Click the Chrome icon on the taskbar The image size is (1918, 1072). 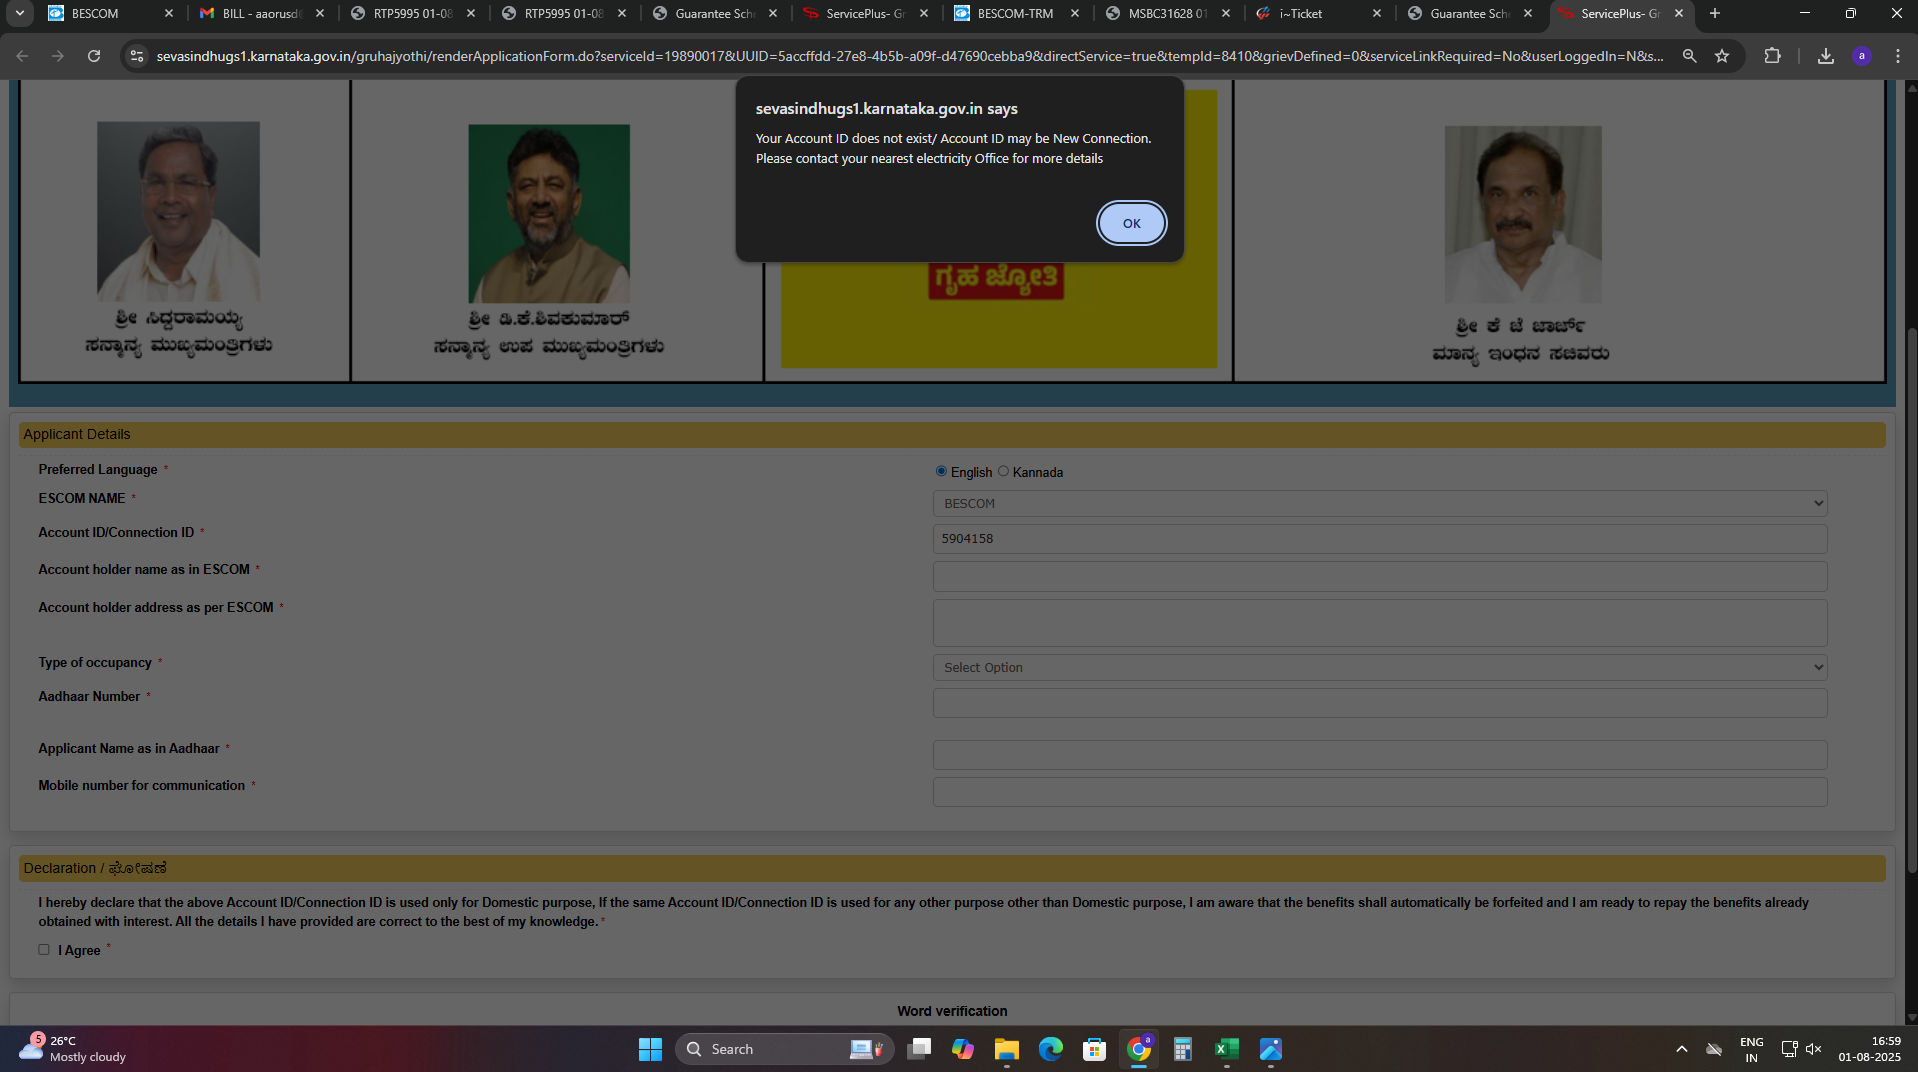click(x=1138, y=1049)
